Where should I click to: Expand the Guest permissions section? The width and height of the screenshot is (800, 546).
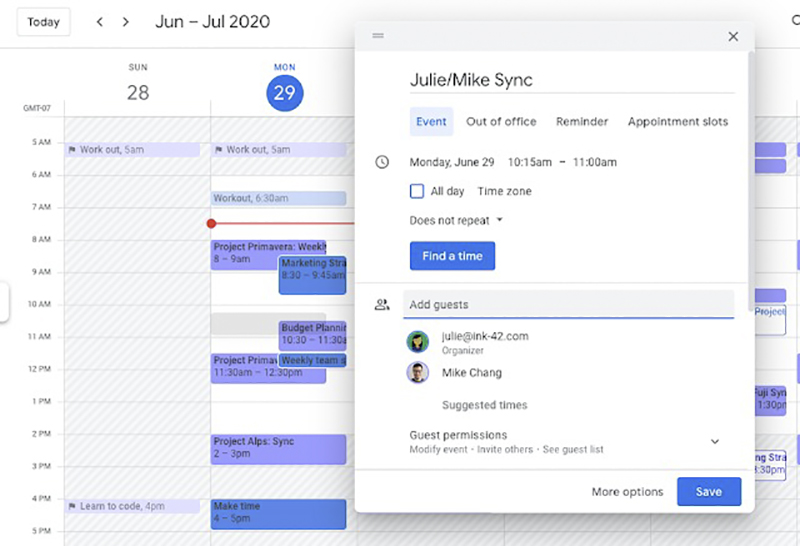click(715, 441)
